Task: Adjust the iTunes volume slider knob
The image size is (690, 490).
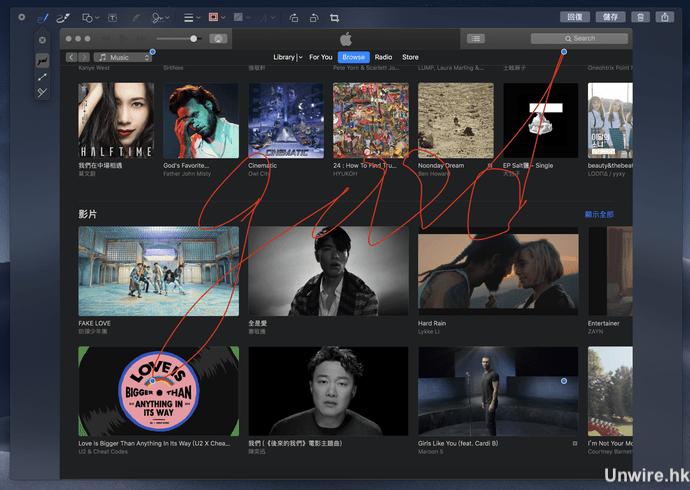Action: [194, 39]
